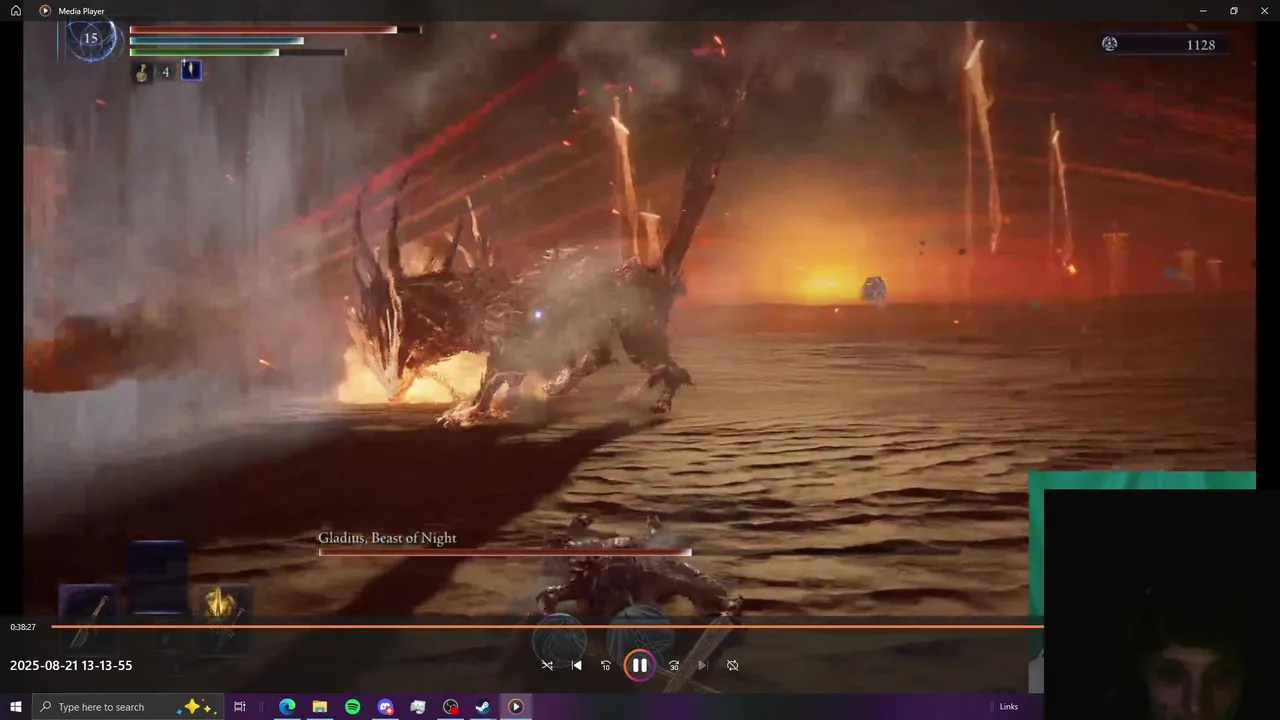1280x720 pixels.
Task: Jump to the next track
Action: (x=703, y=665)
